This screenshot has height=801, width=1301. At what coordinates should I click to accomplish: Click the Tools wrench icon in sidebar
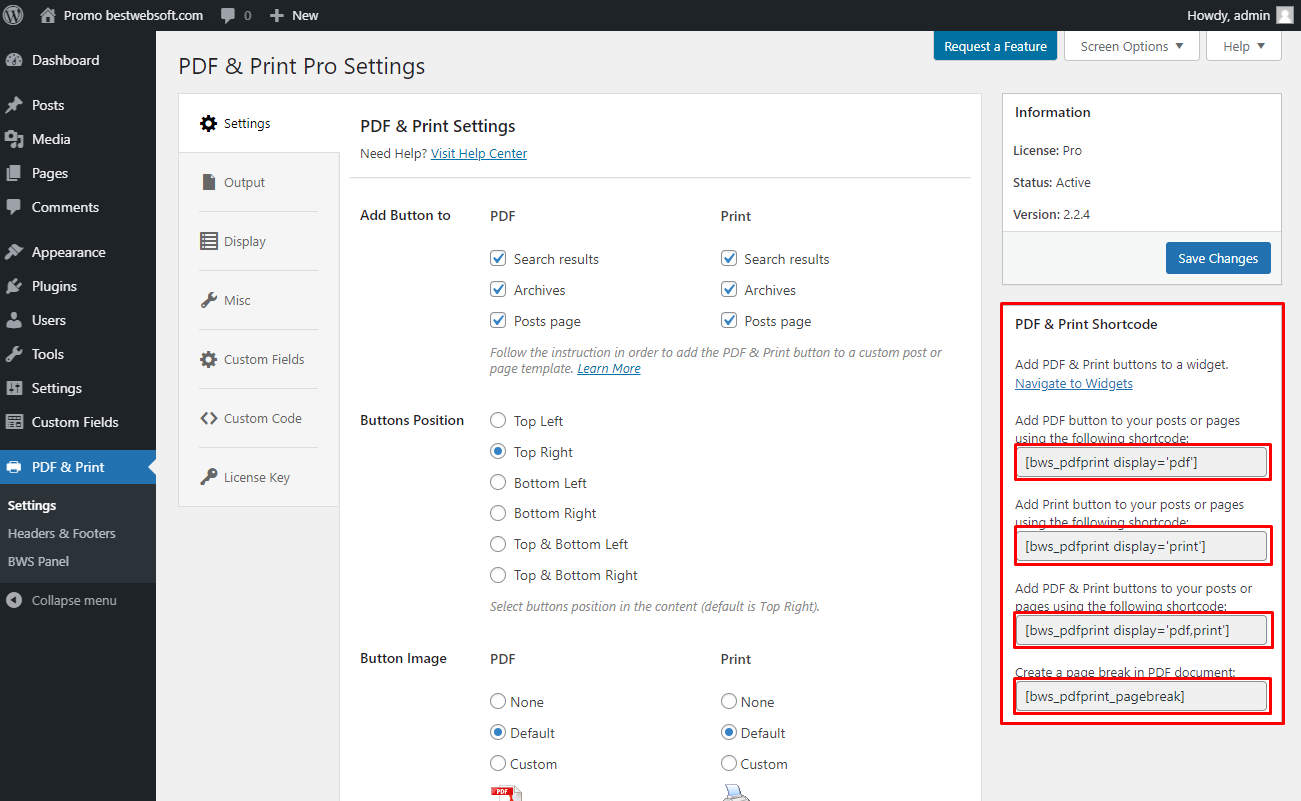click(x=14, y=354)
